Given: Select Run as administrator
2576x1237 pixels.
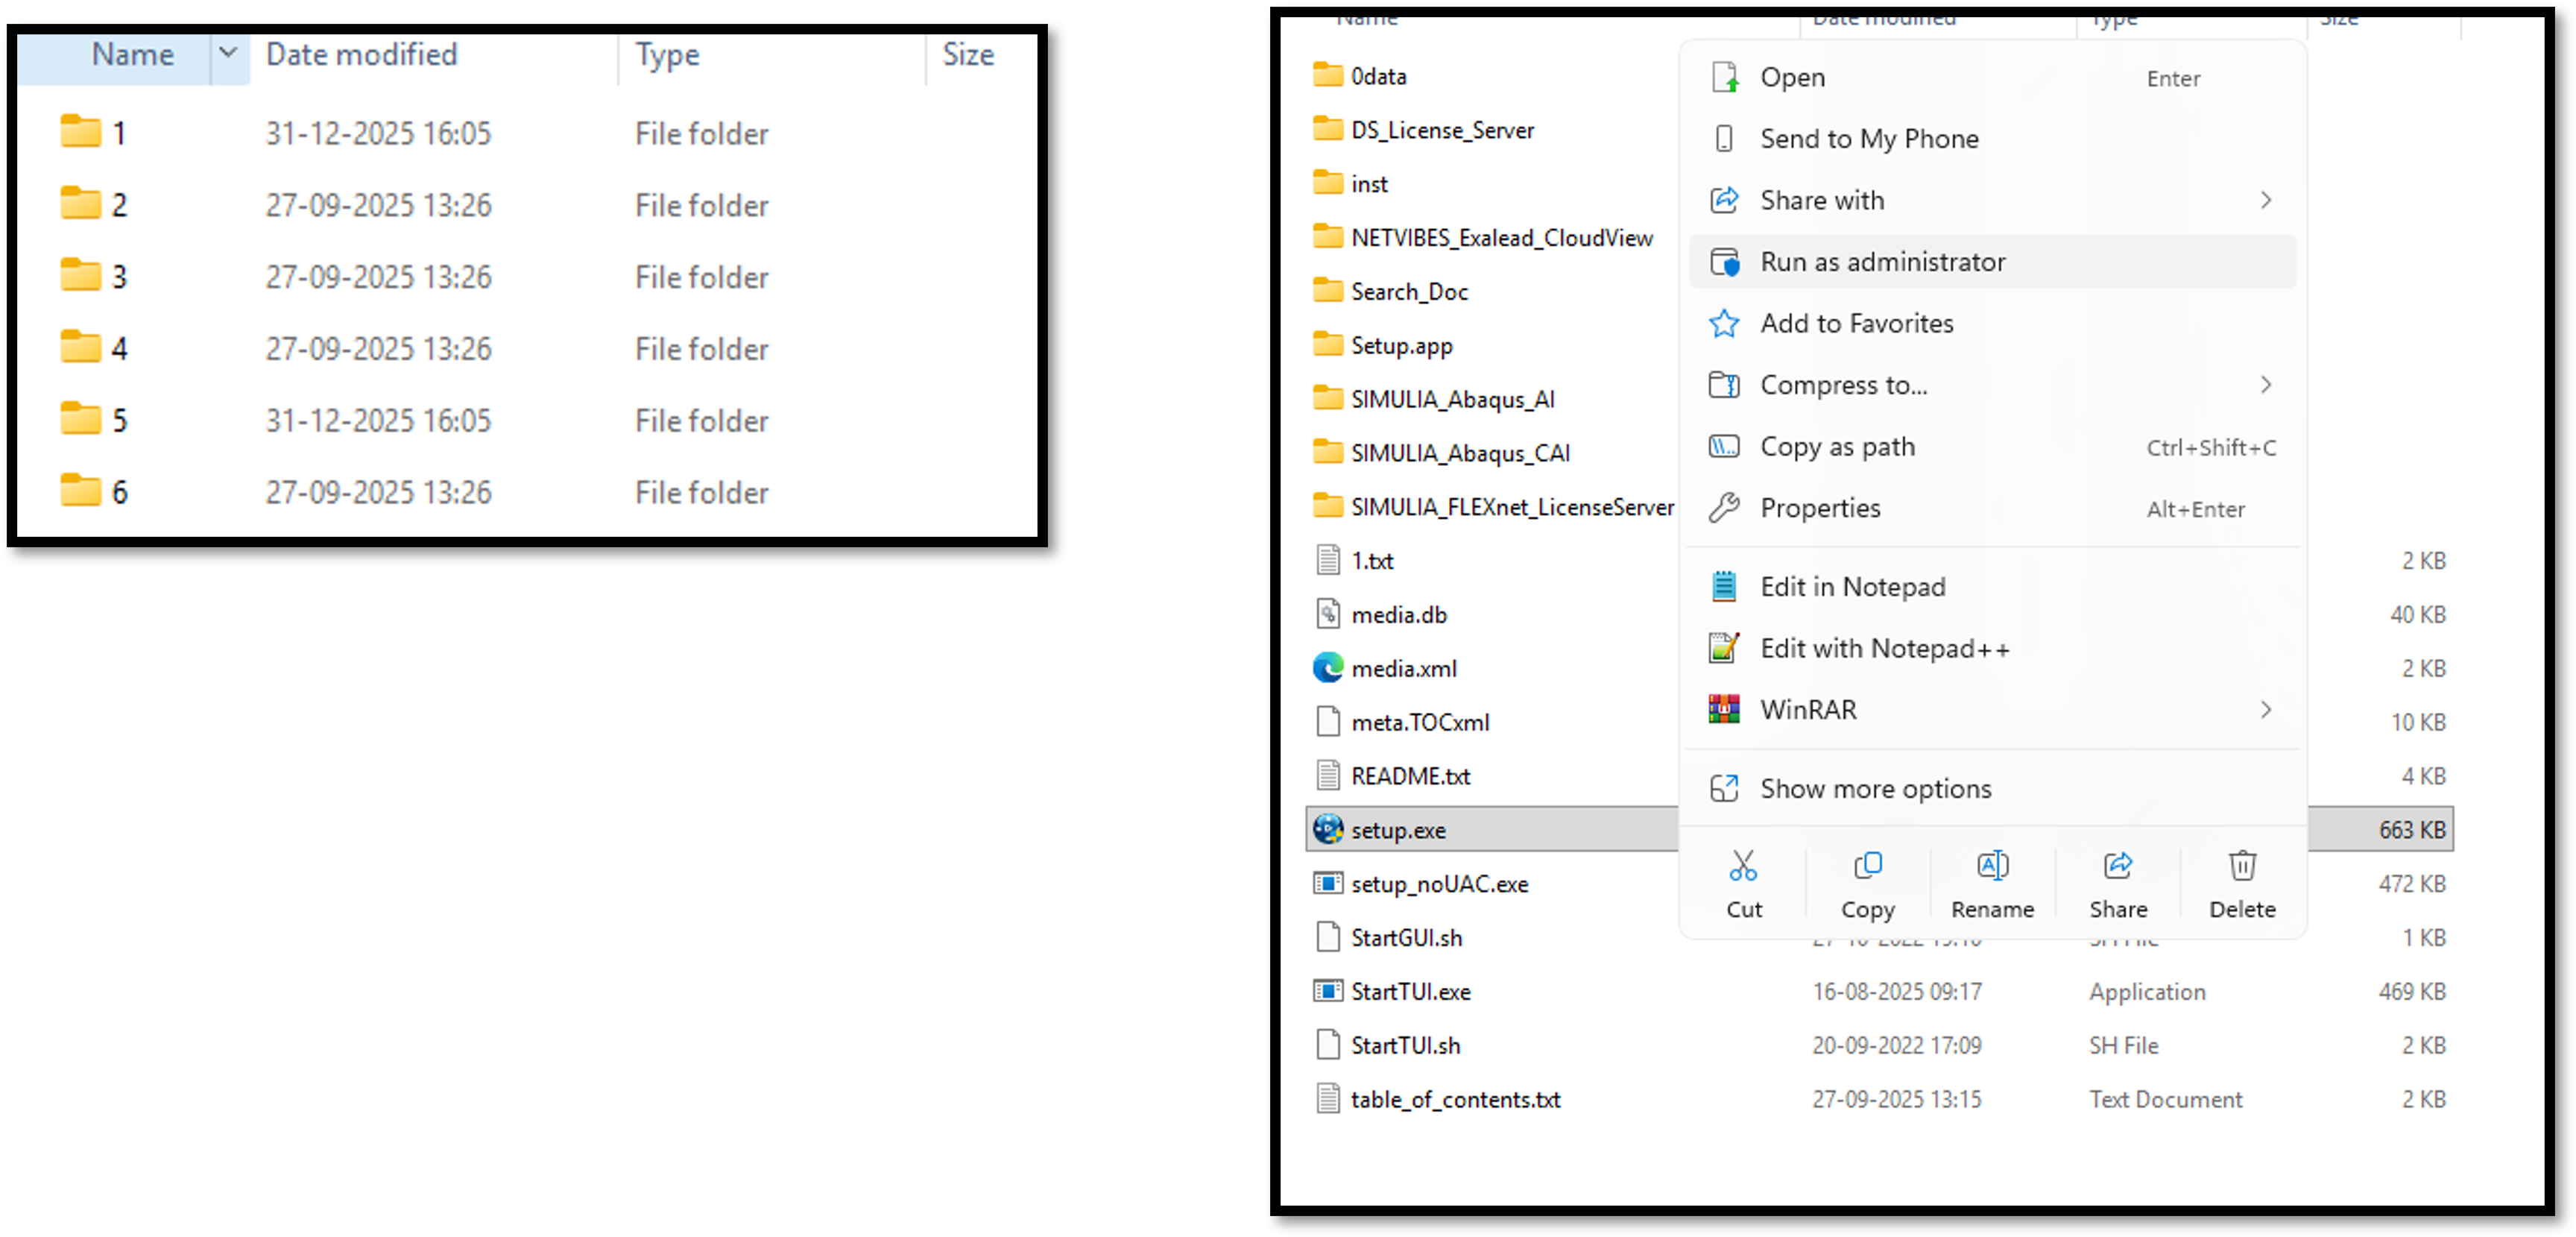Looking at the screenshot, I should pos(1882,262).
